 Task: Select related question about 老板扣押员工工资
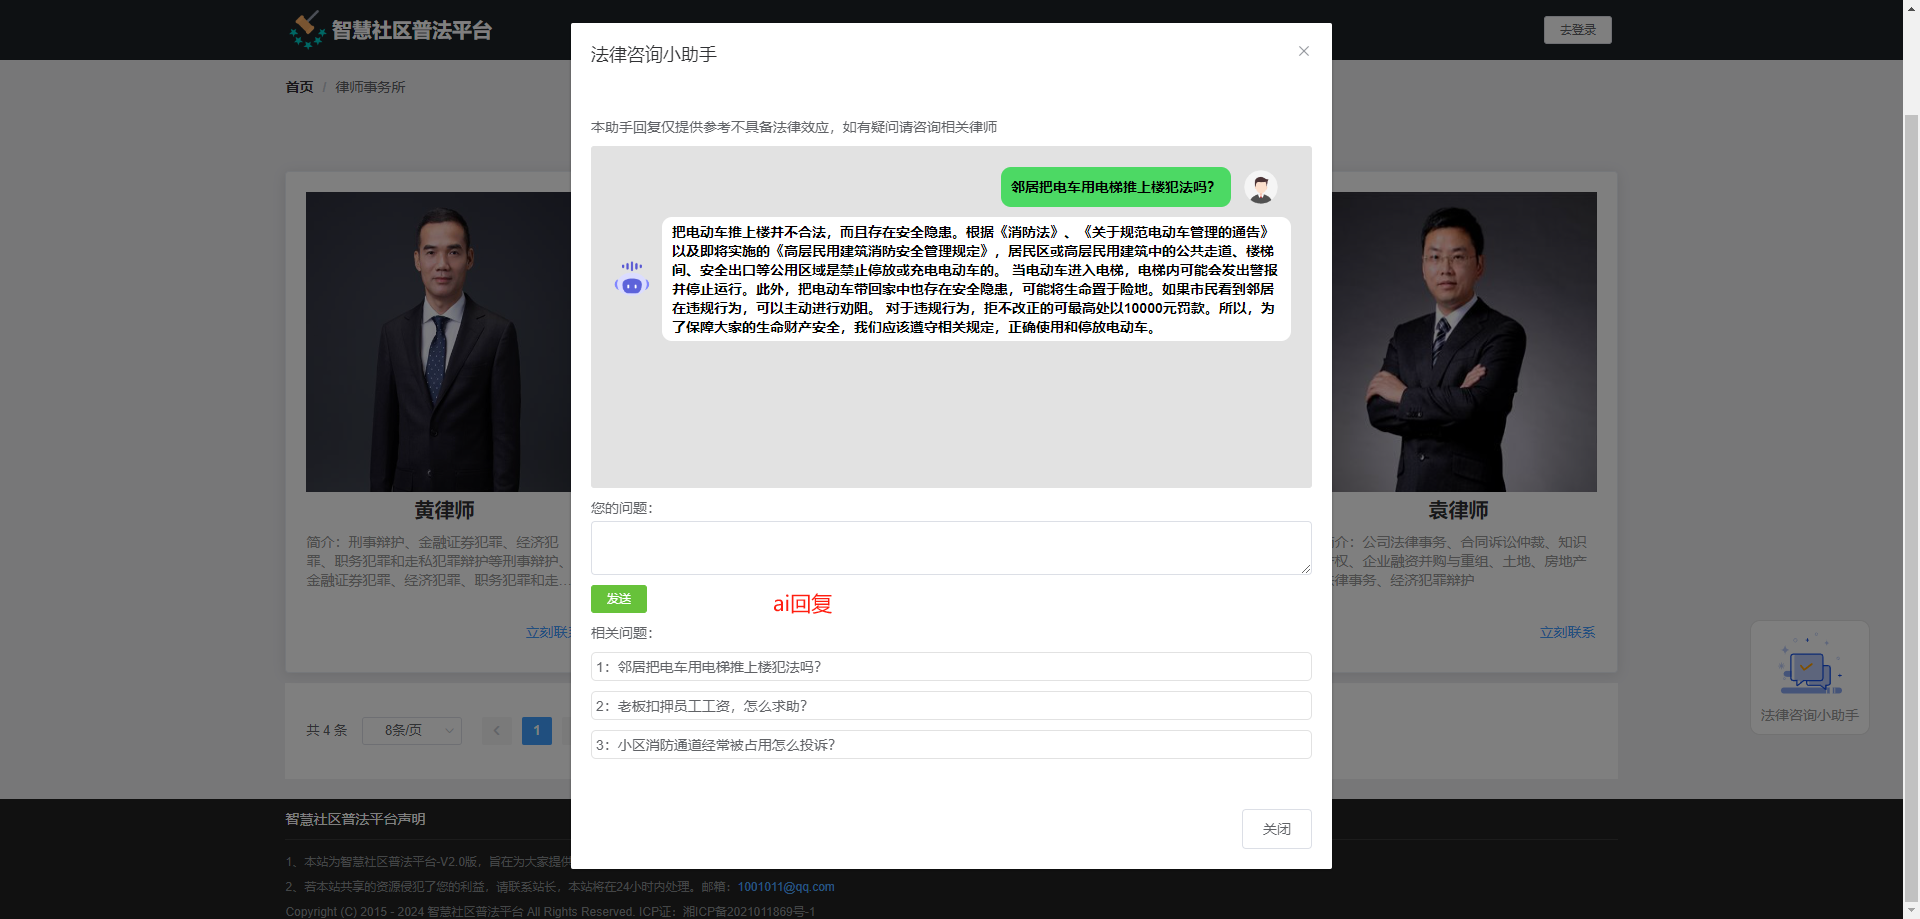(950, 705)
